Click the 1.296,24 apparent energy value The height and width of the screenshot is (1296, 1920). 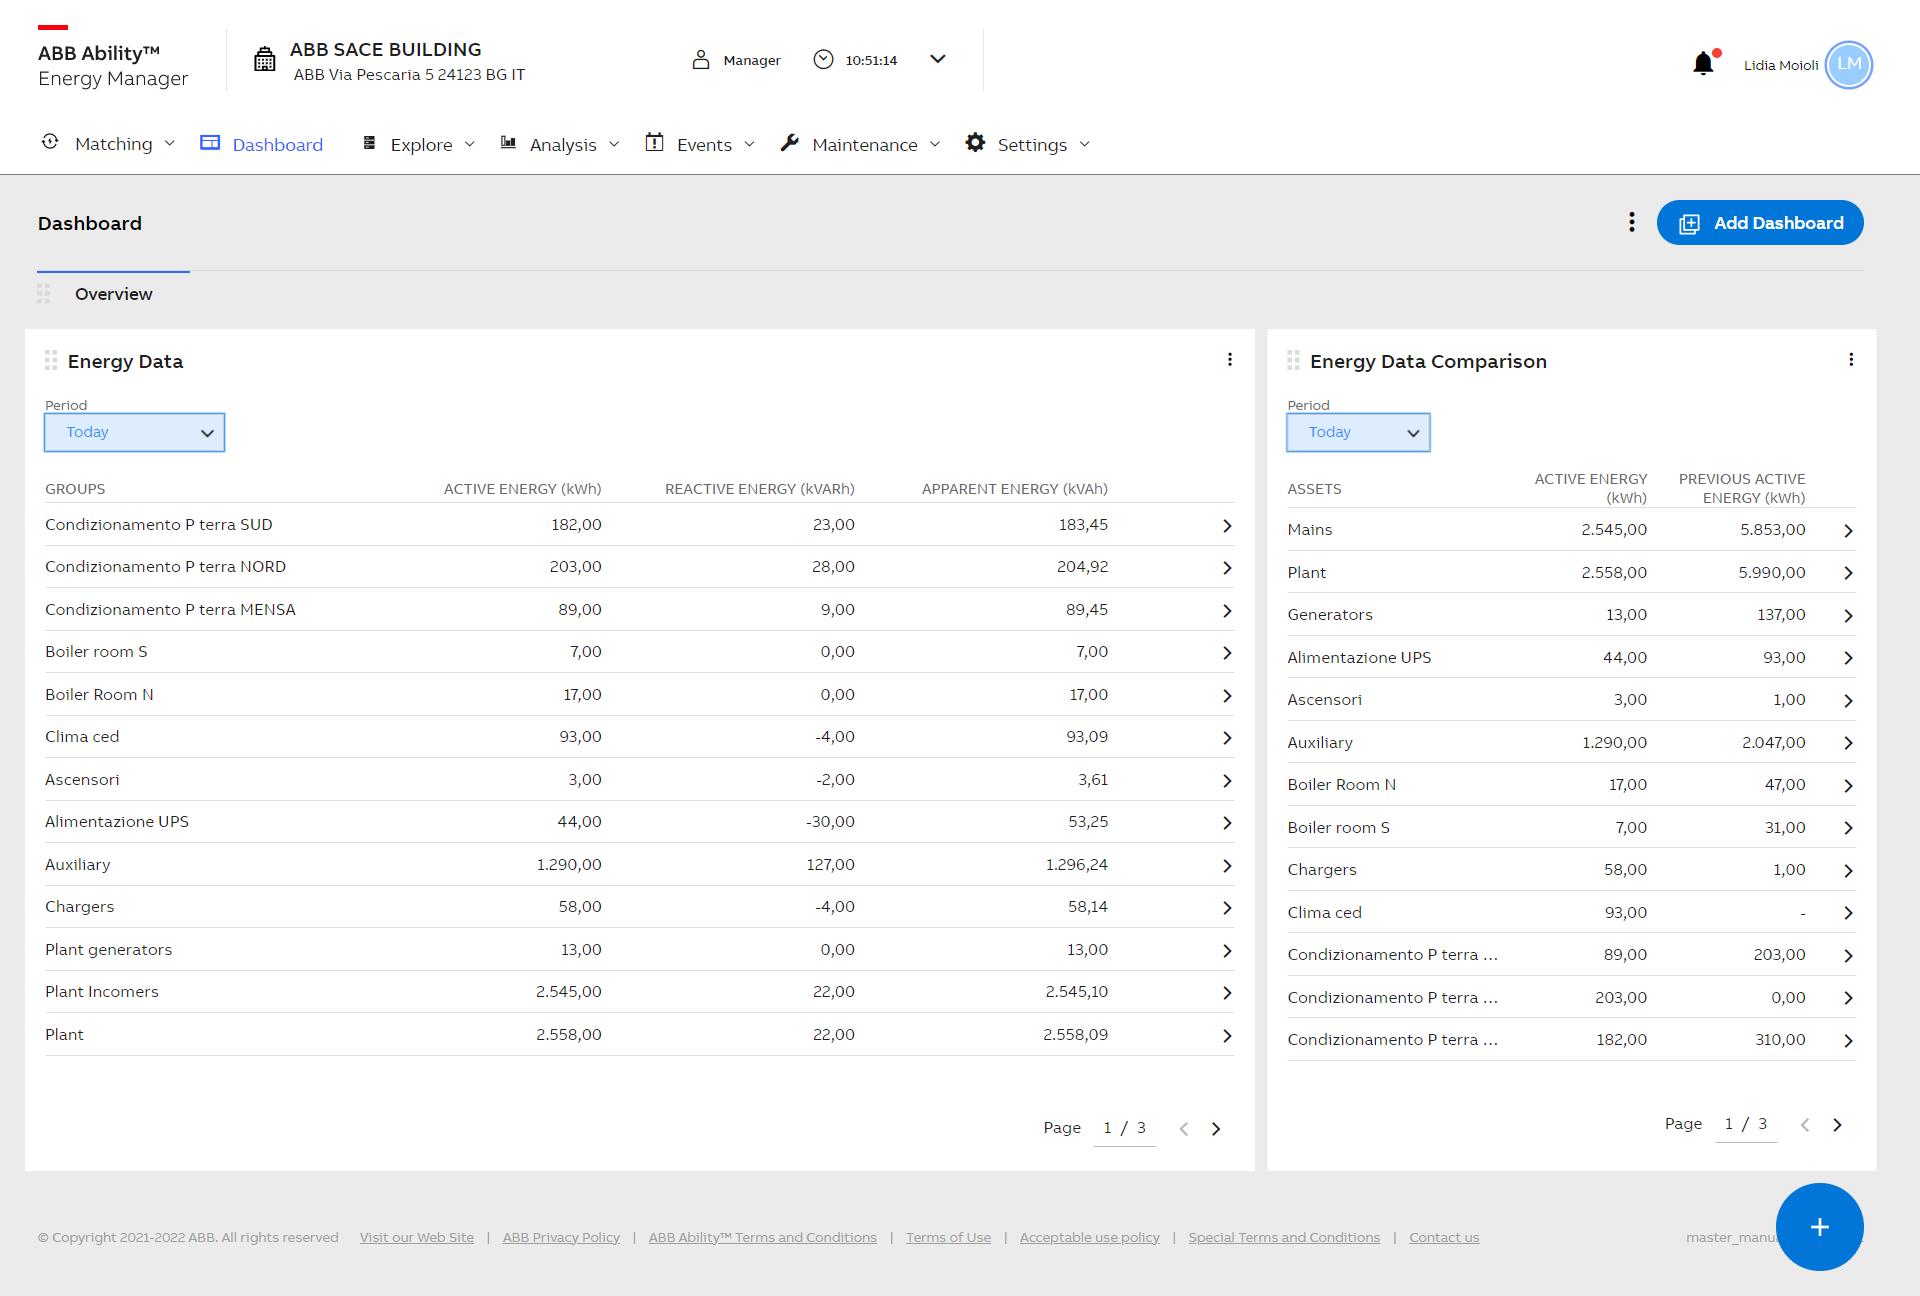[1076, 865]
